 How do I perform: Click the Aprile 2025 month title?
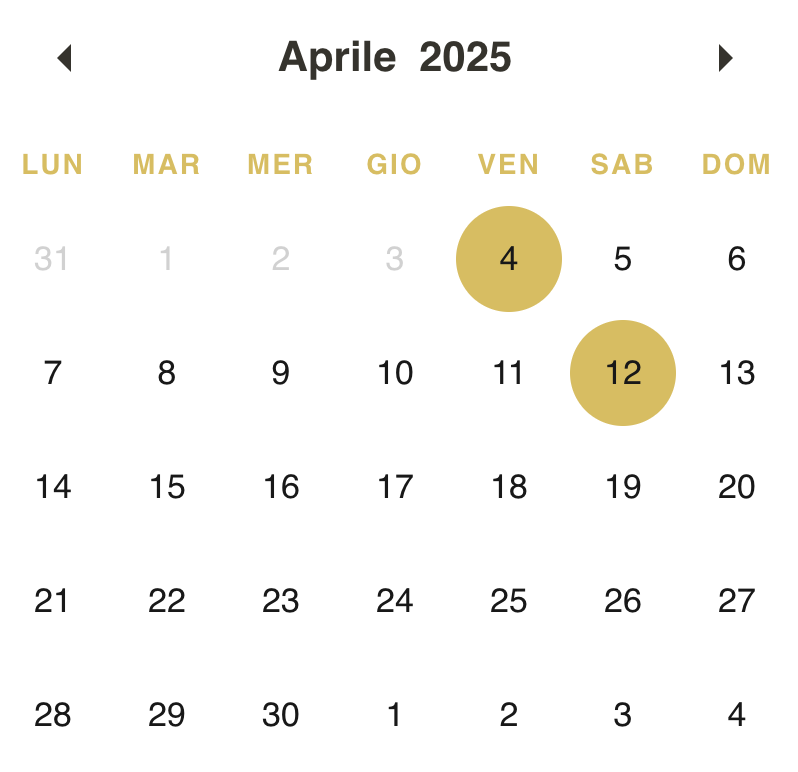click(x=395, y=58)
